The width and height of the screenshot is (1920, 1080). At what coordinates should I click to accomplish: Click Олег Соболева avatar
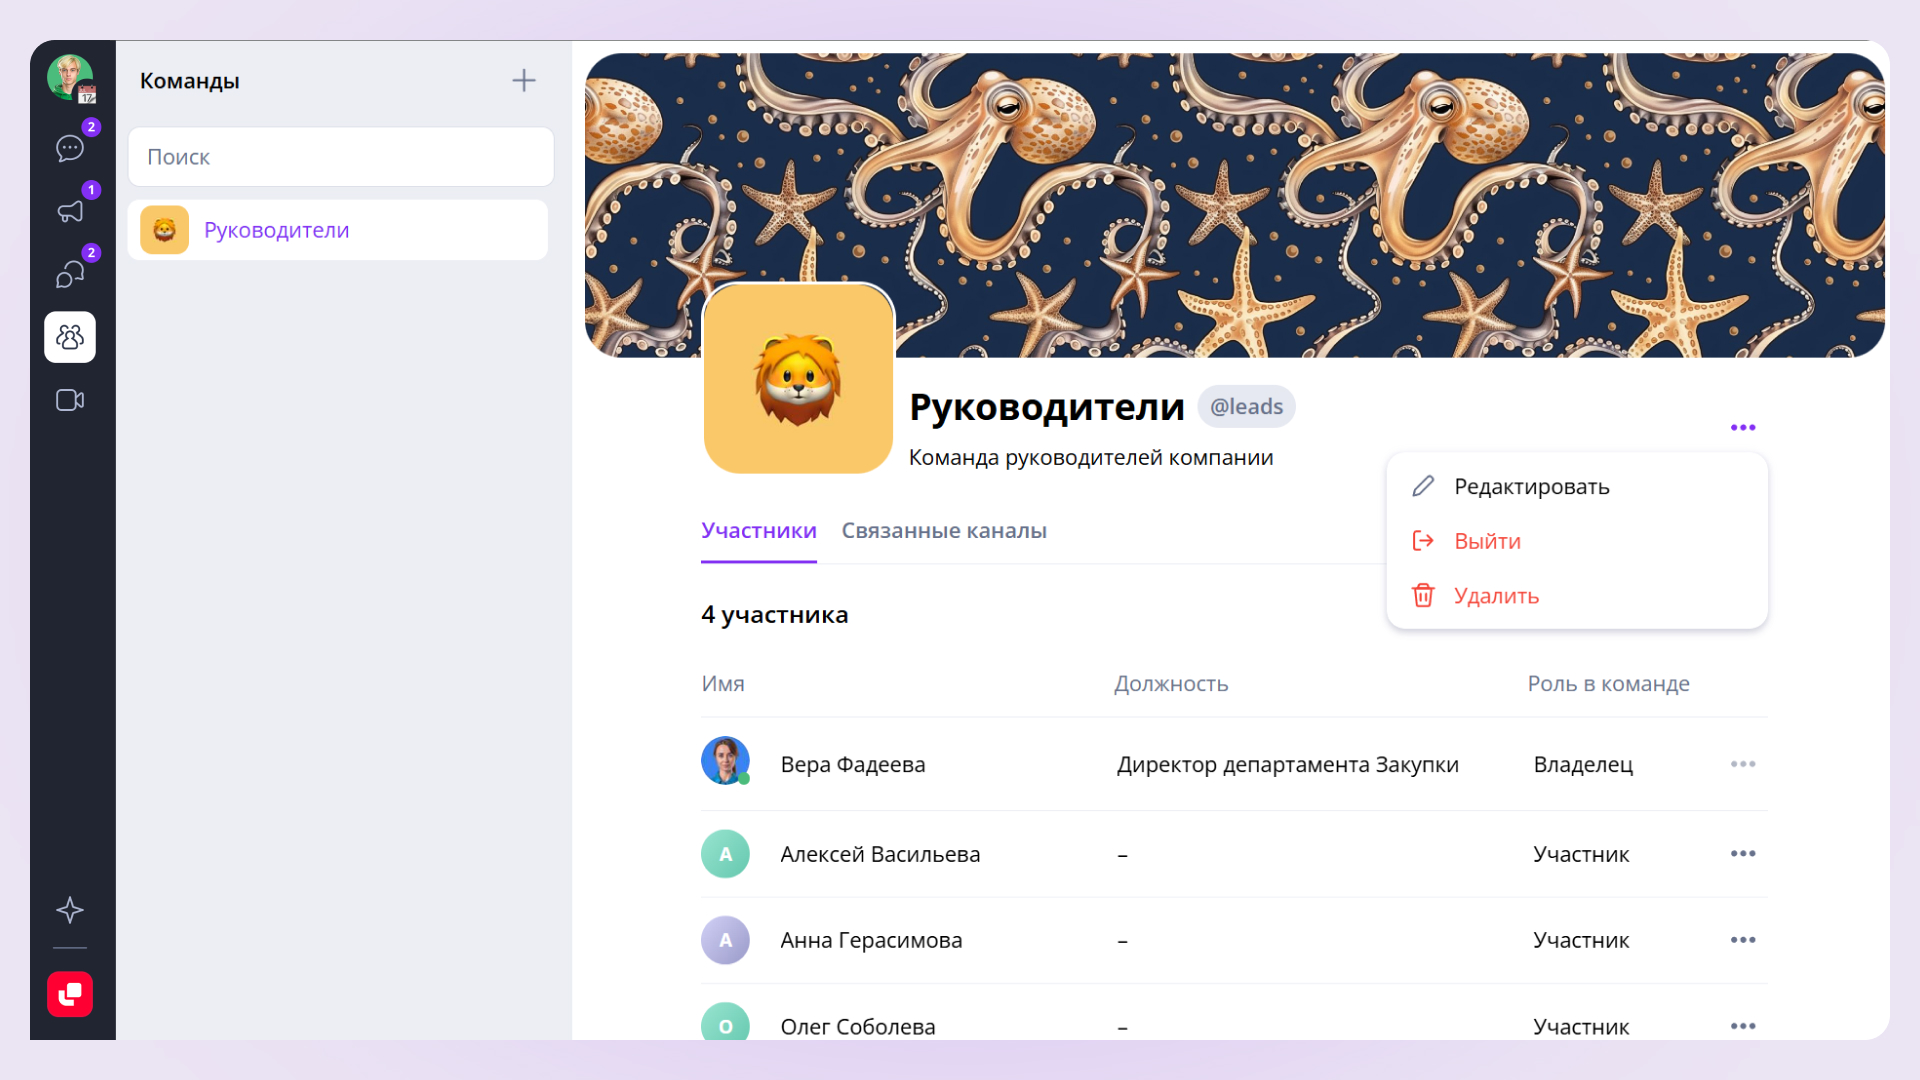click(x=725, y=1022)
